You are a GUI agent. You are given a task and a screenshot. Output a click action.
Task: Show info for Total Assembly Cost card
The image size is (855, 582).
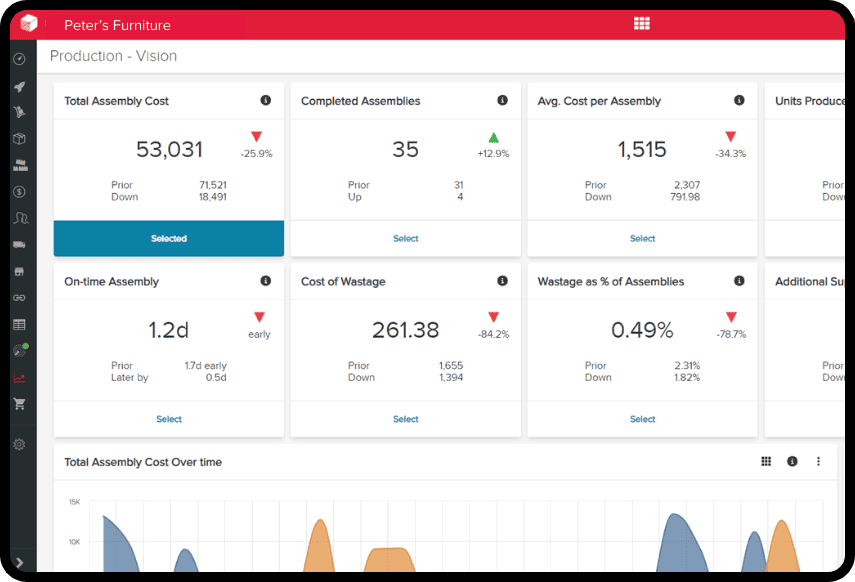pos(266,100)
